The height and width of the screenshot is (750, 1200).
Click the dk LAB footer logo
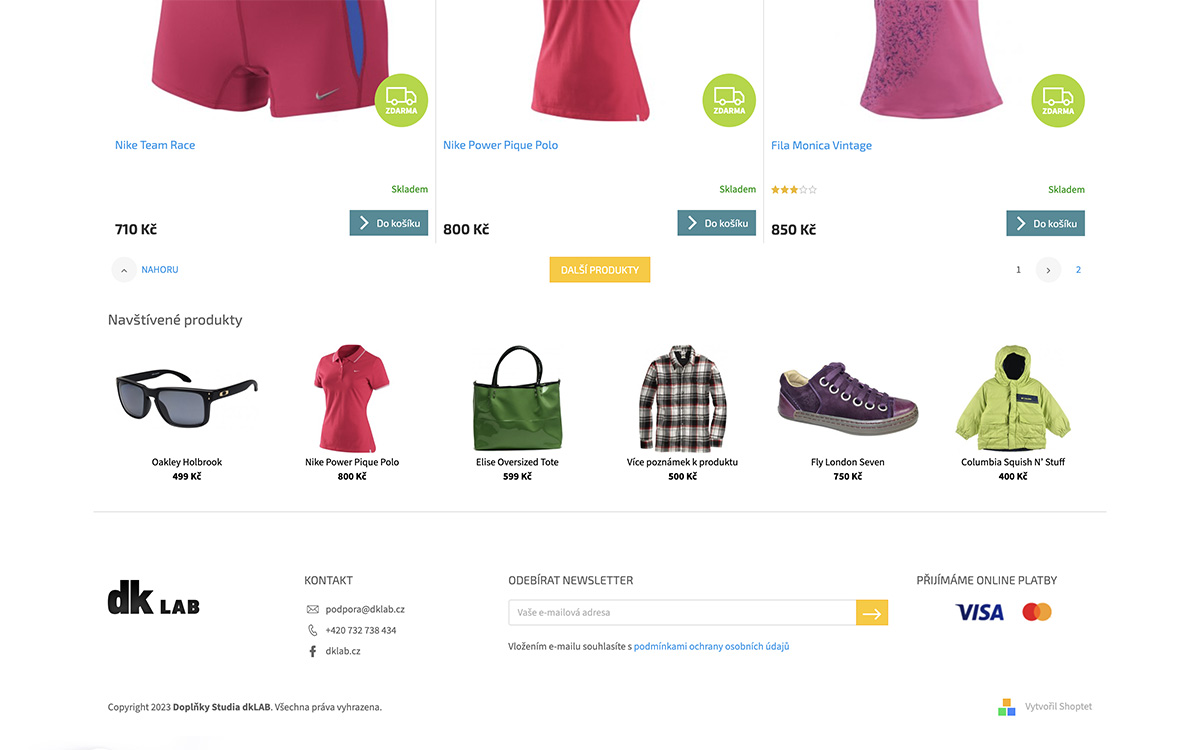154,598
